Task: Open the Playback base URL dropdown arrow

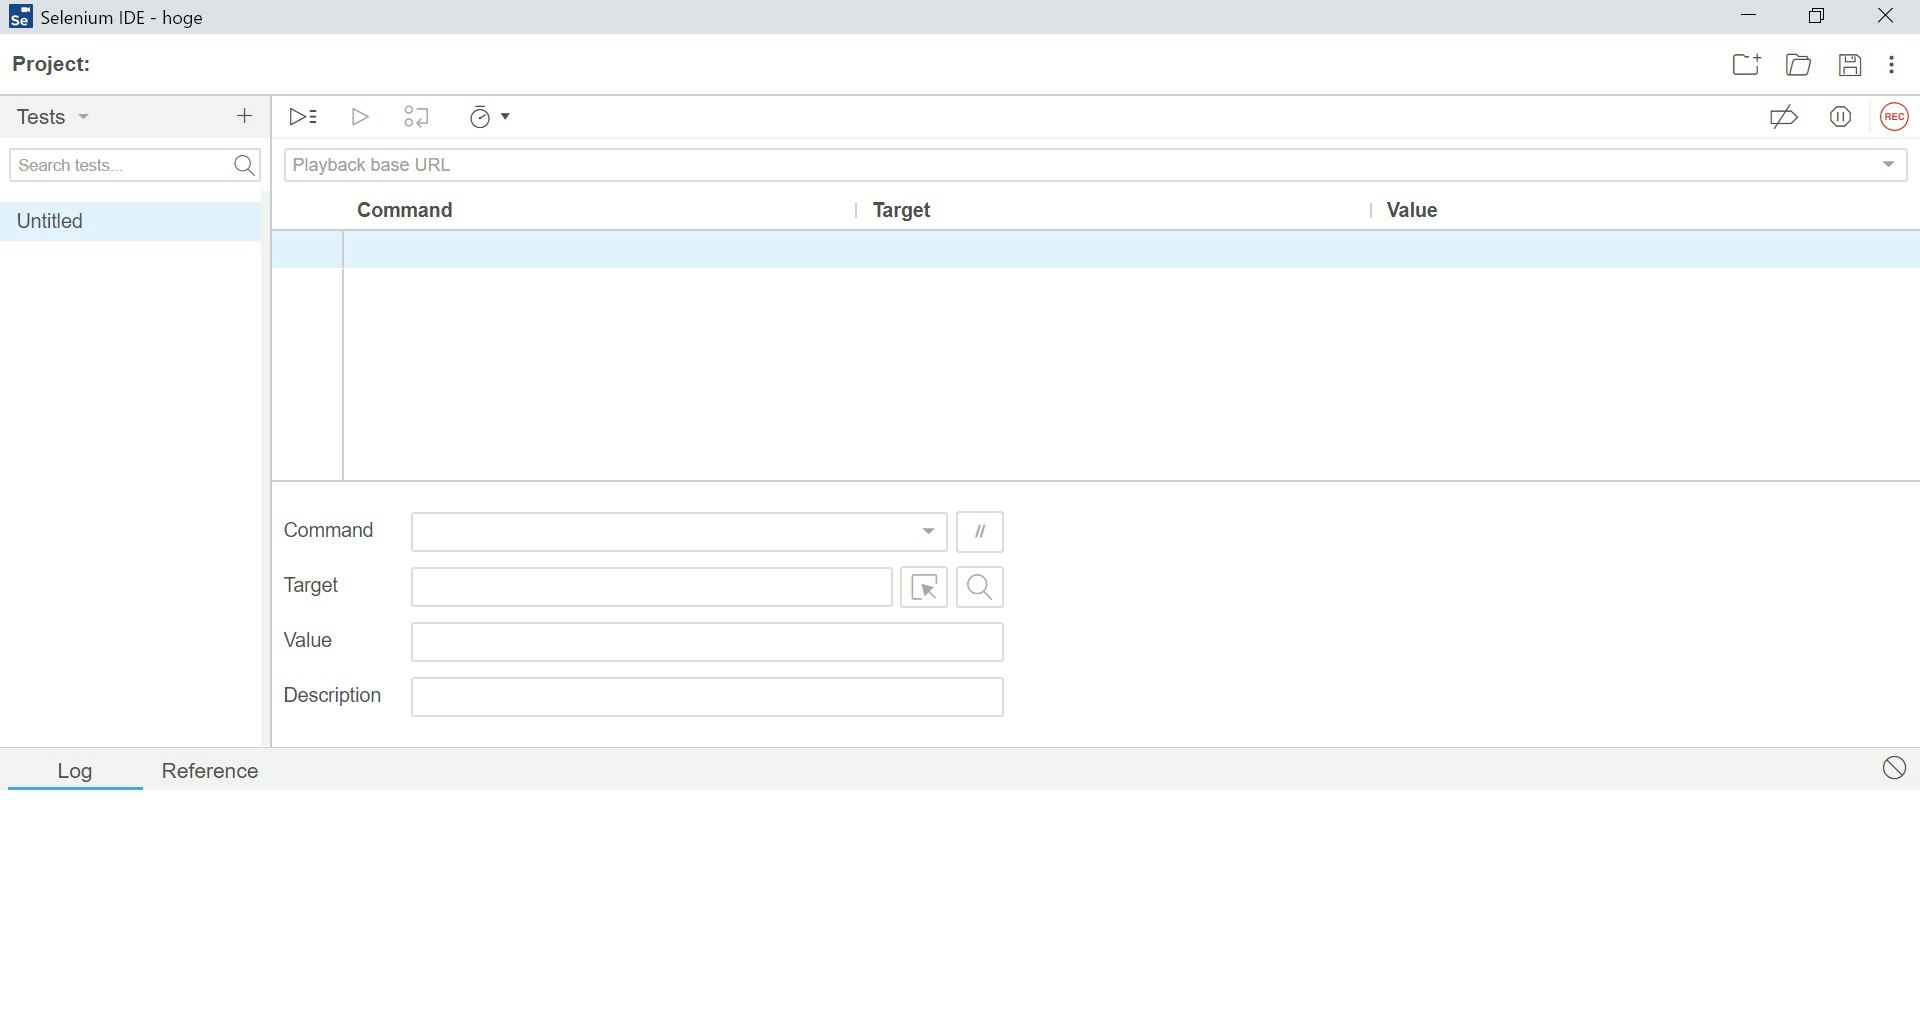Action: coord(1888,165)
